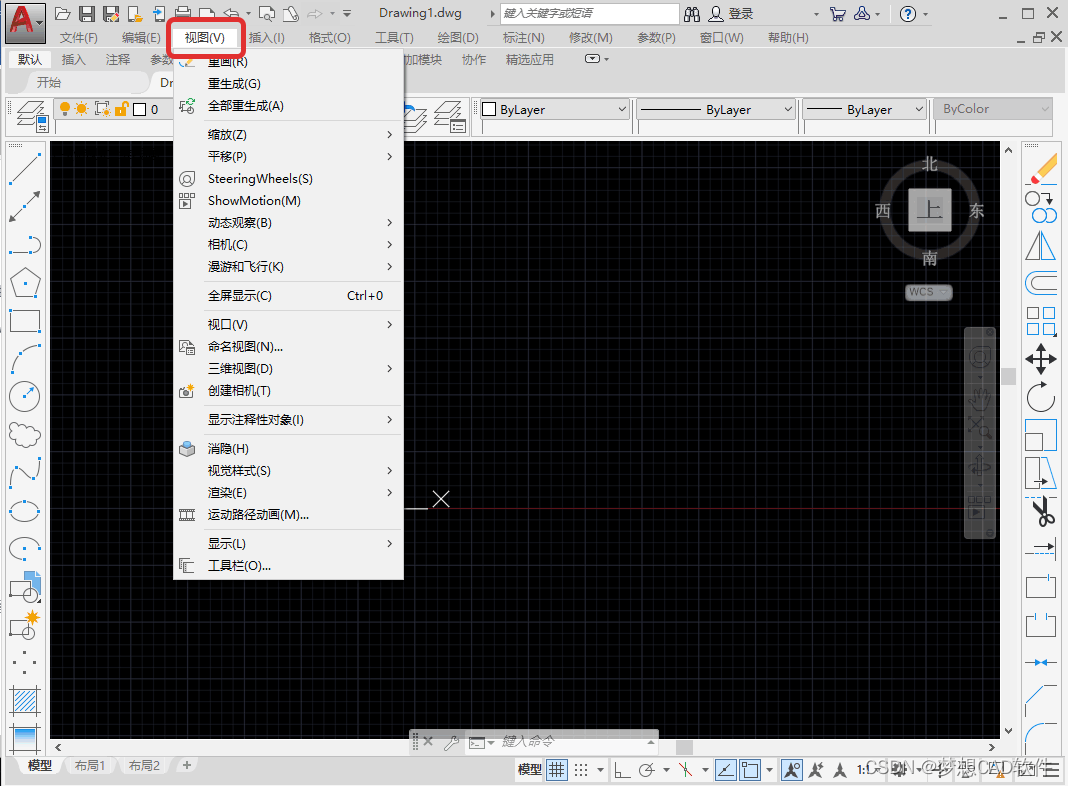This screenshot has height=786, width=1068.
Task: Toggle snap mode dots in status bar
Action: (581, 770)
